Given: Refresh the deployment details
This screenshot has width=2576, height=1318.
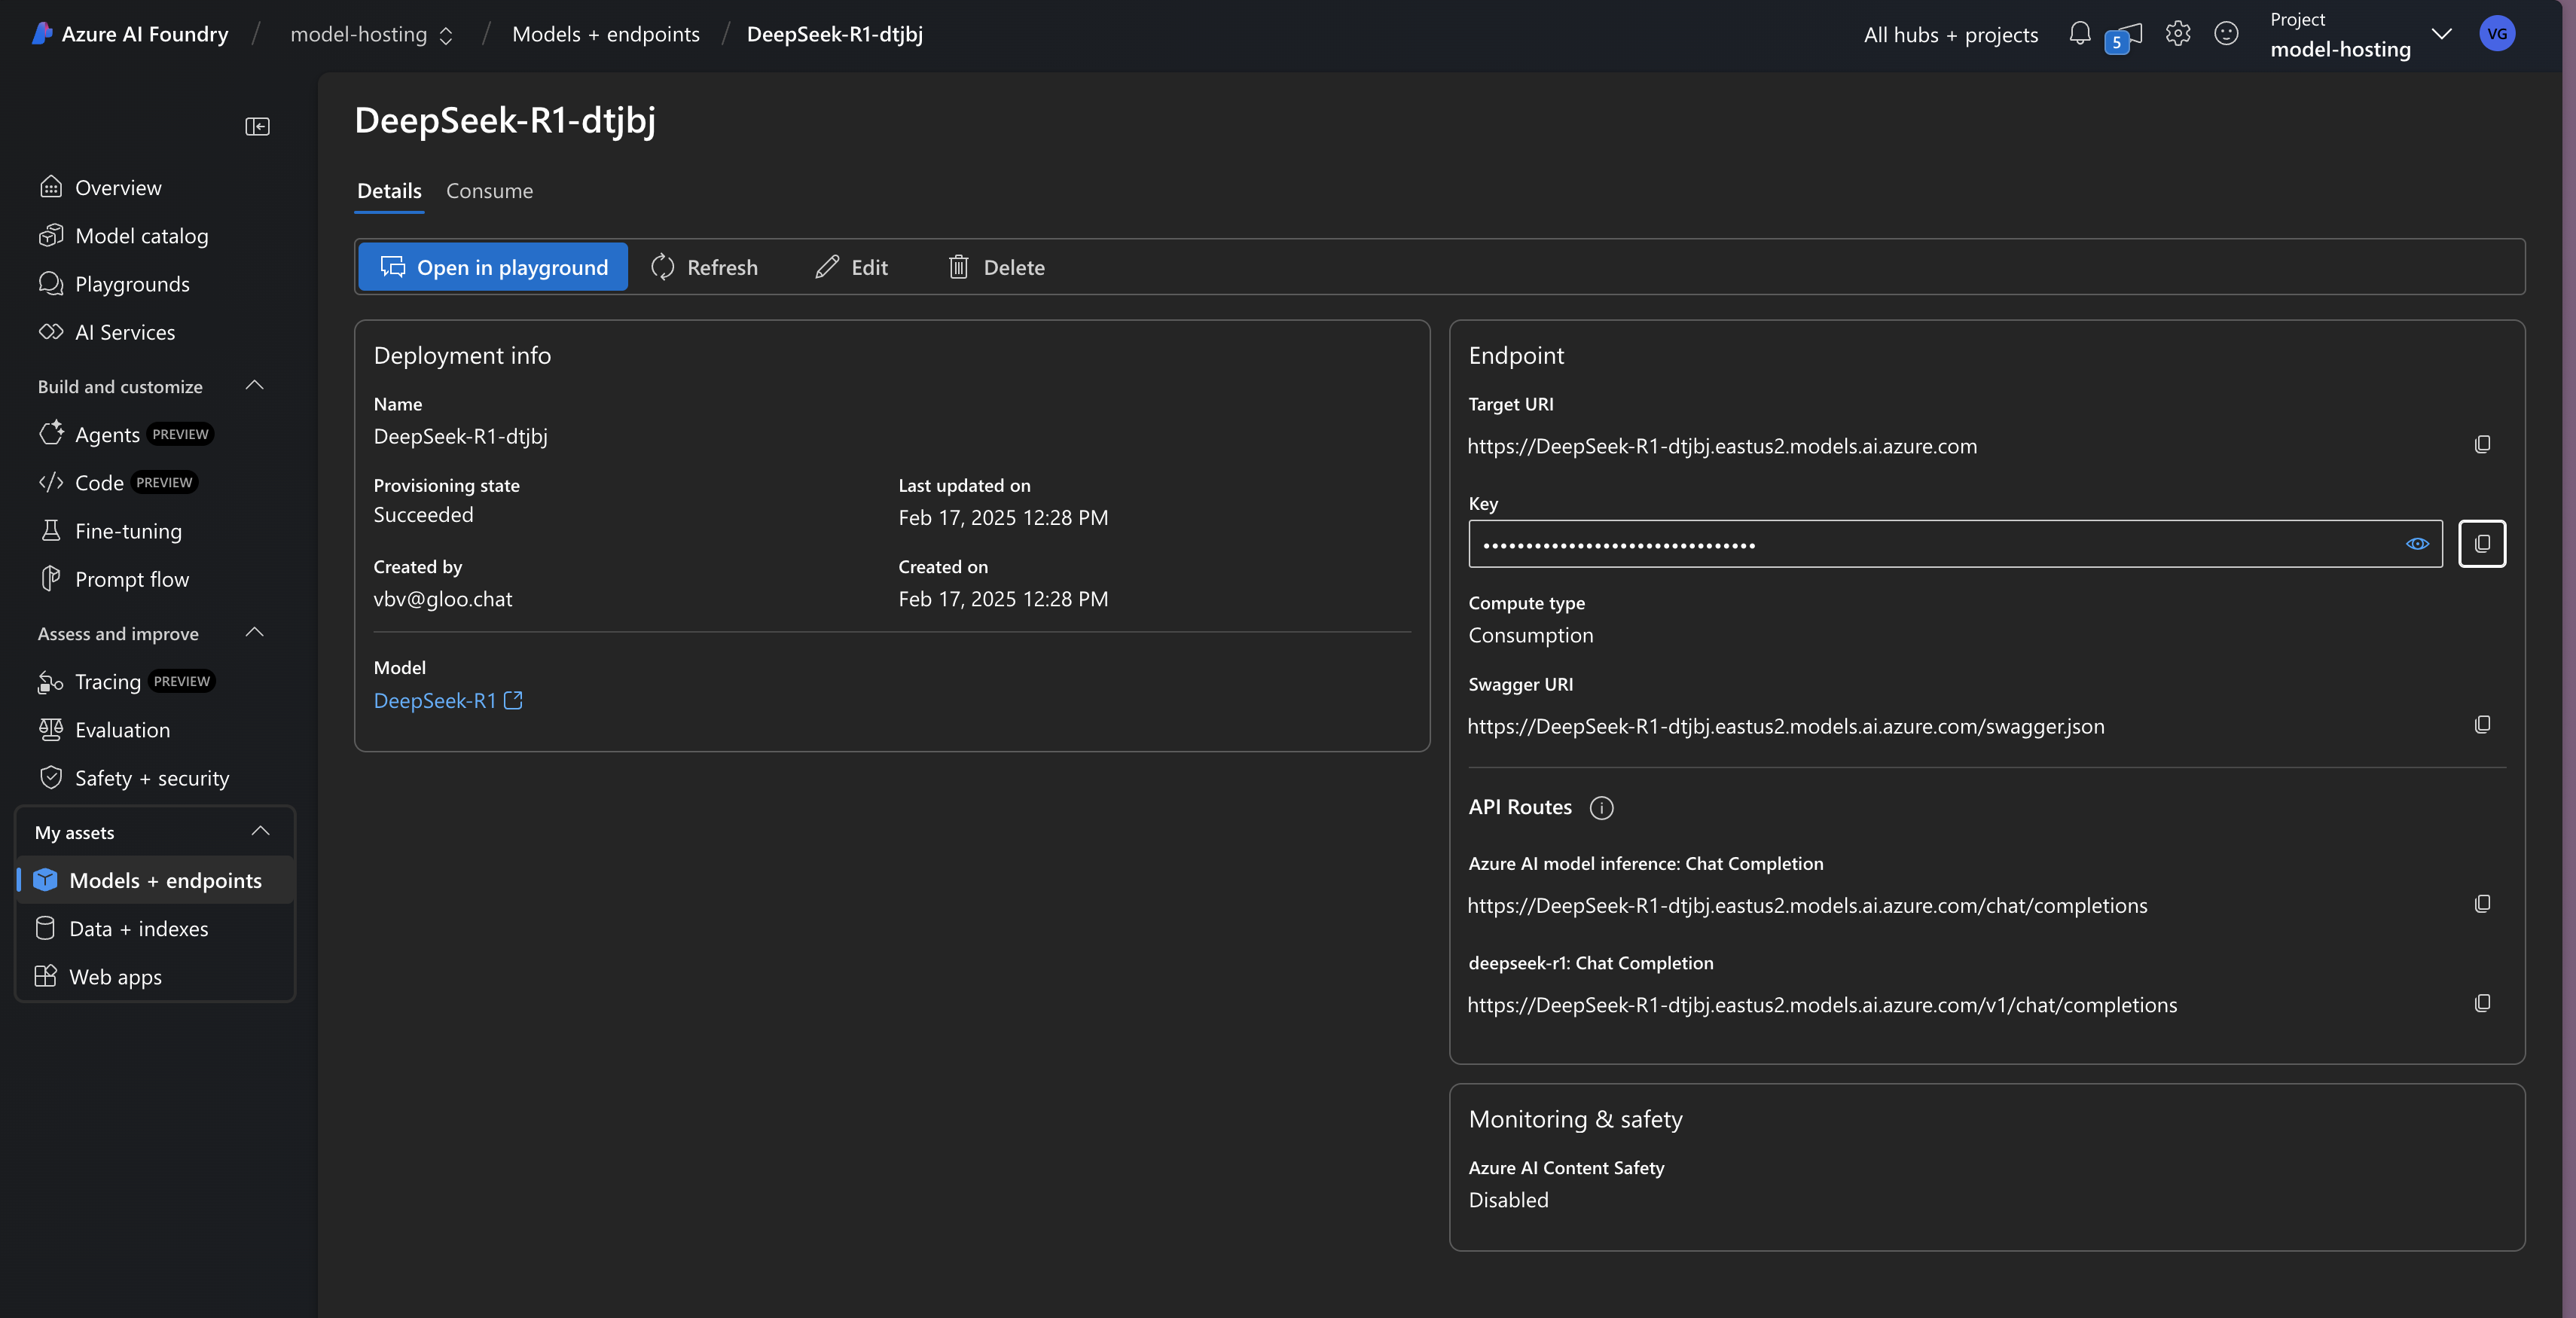Looking at the screenshot, I should 704,267.
